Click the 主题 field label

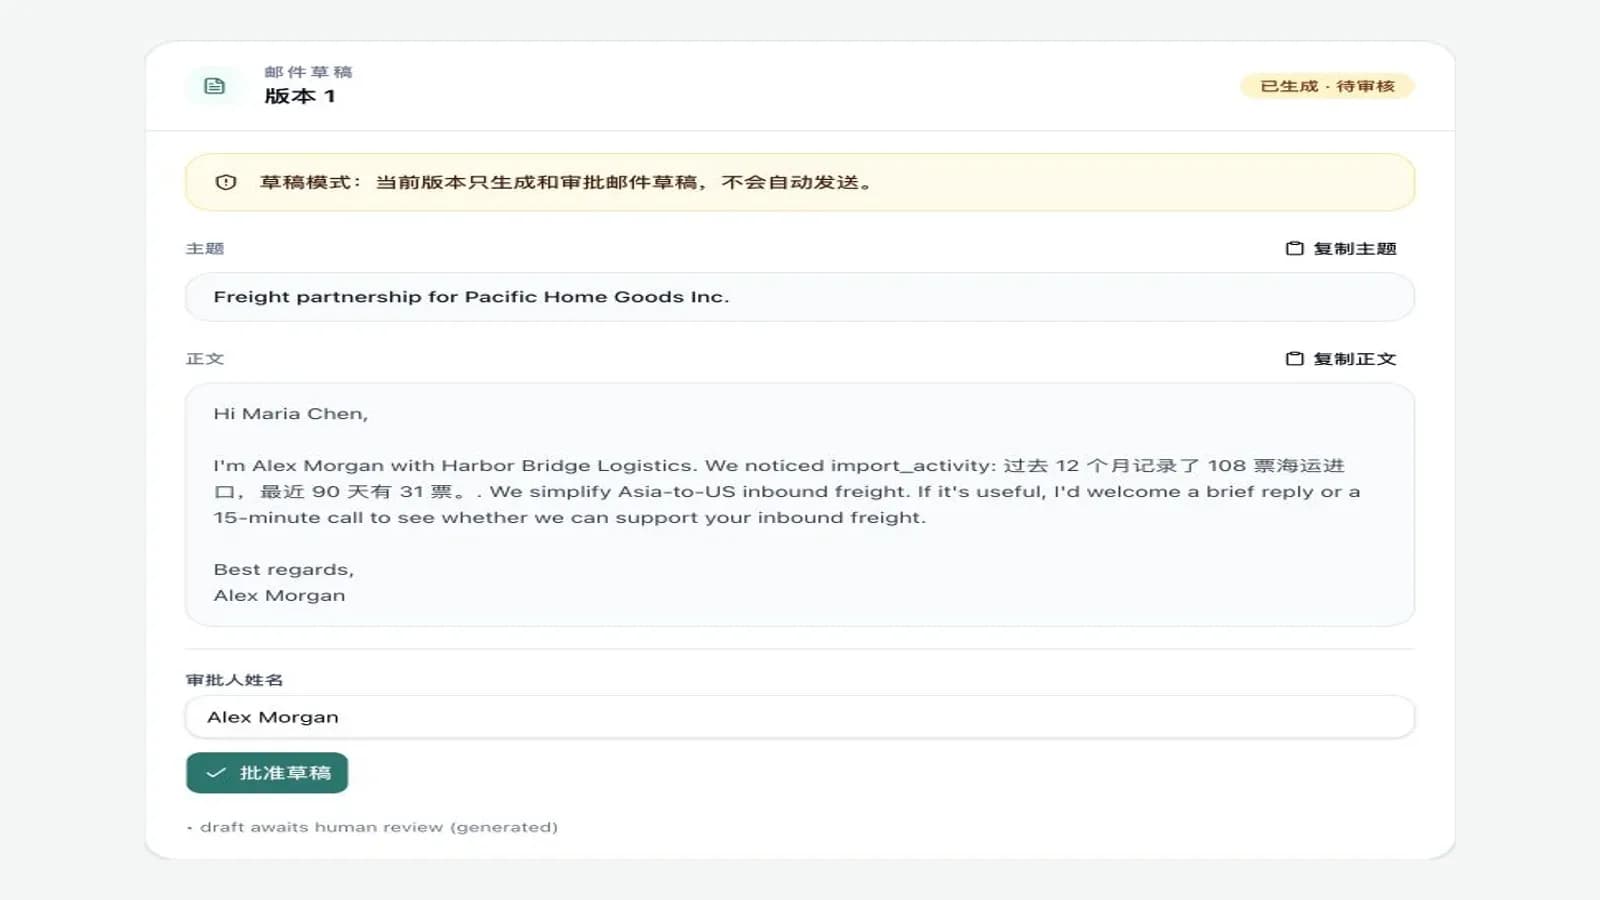tap(205, 248)
